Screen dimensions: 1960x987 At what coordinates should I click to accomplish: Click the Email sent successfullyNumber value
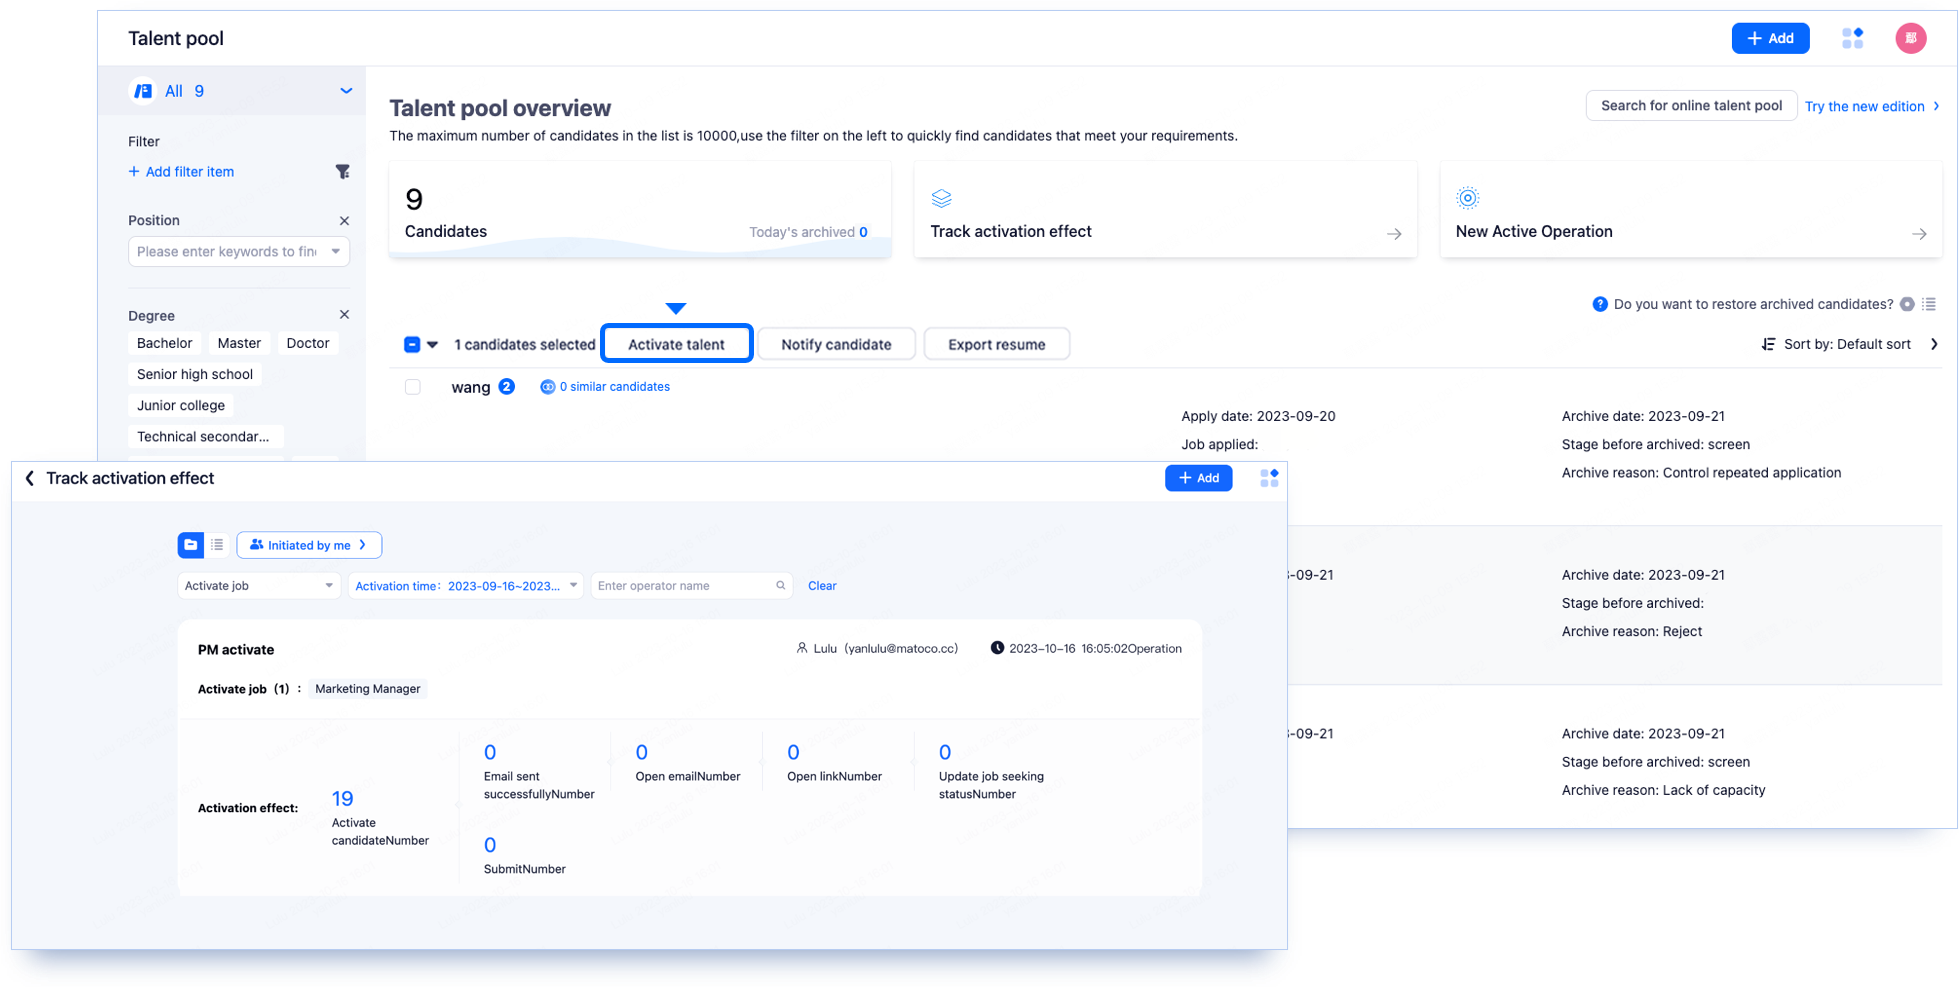coord(490,752)
